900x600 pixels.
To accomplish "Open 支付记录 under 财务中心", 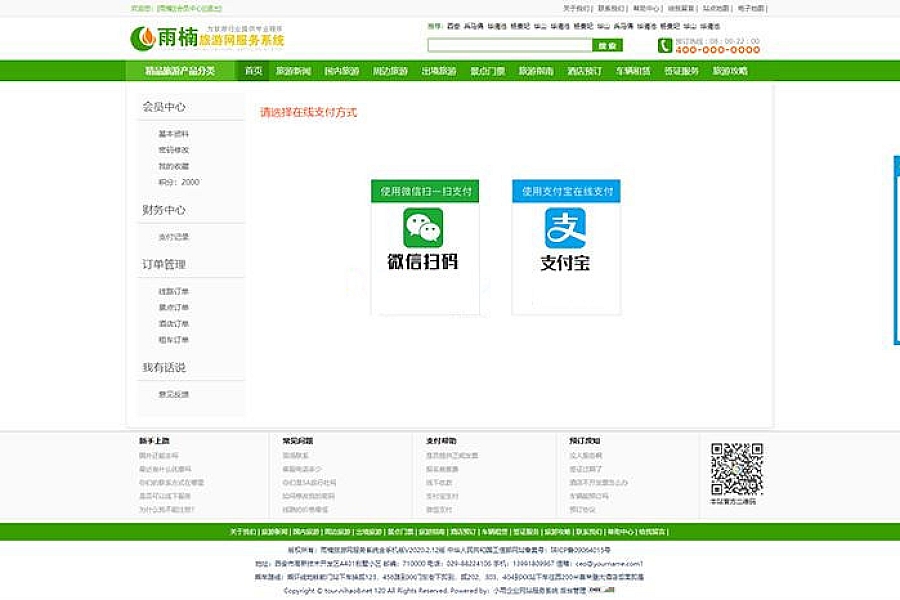I will 173,237.
